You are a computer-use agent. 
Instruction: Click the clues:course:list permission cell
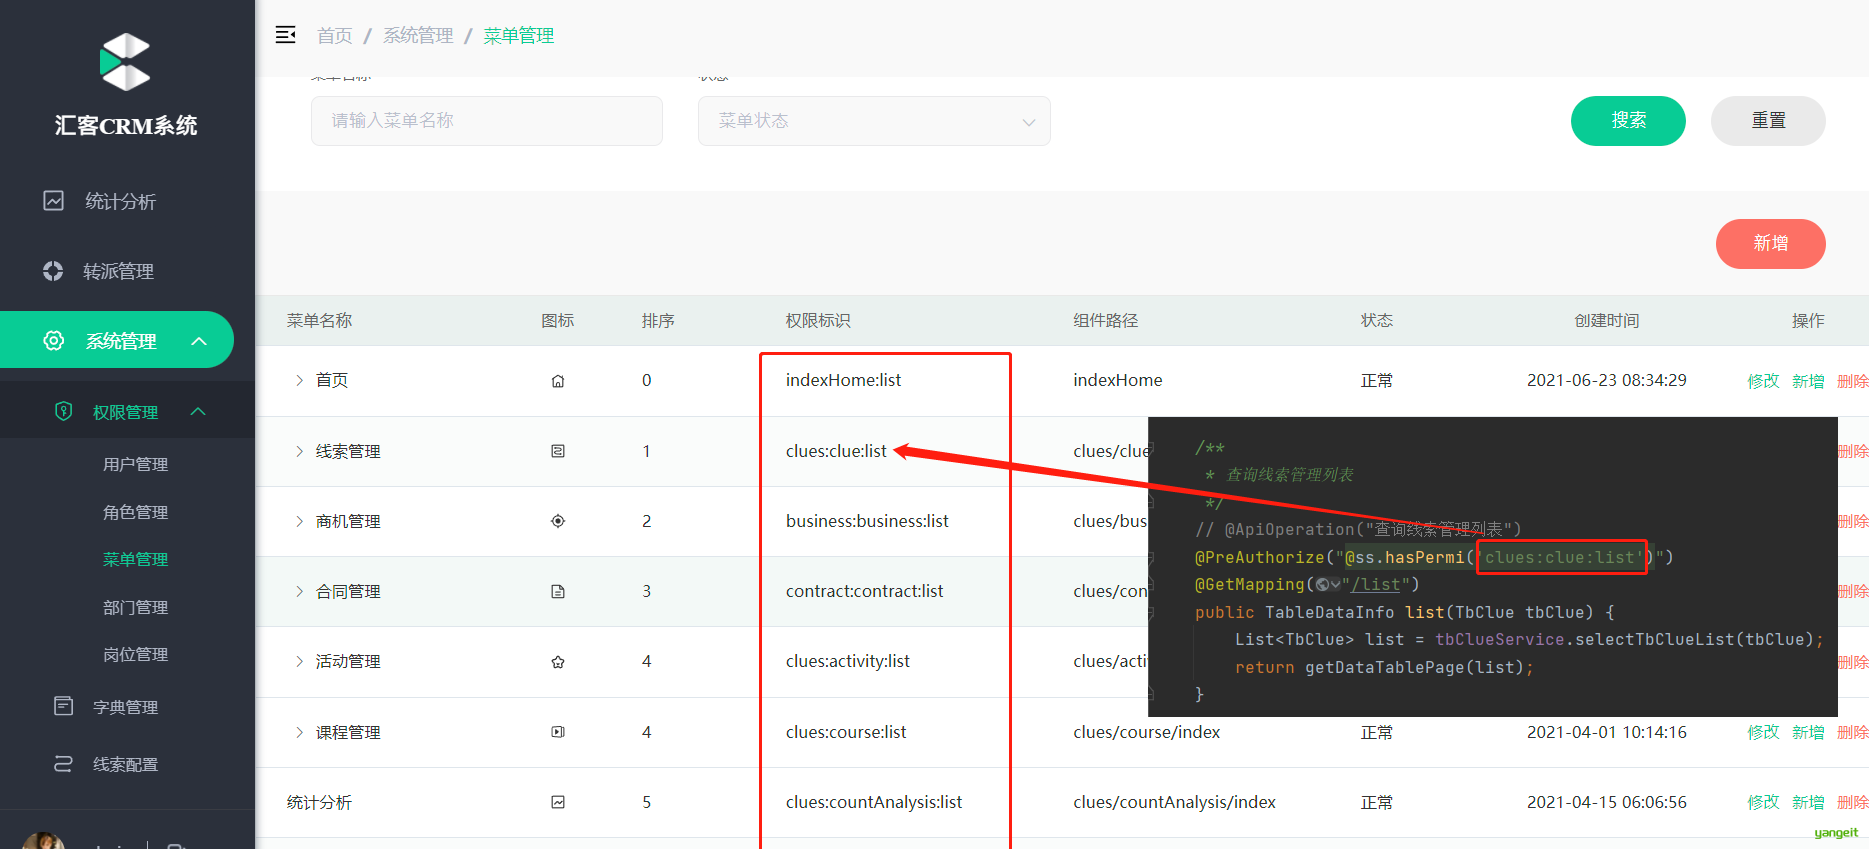846,732
